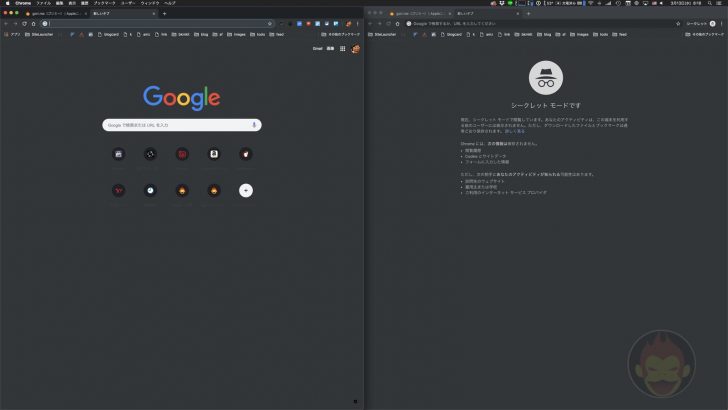
Task: Switch to gori.me tab in left window
Action: point(55,13)
